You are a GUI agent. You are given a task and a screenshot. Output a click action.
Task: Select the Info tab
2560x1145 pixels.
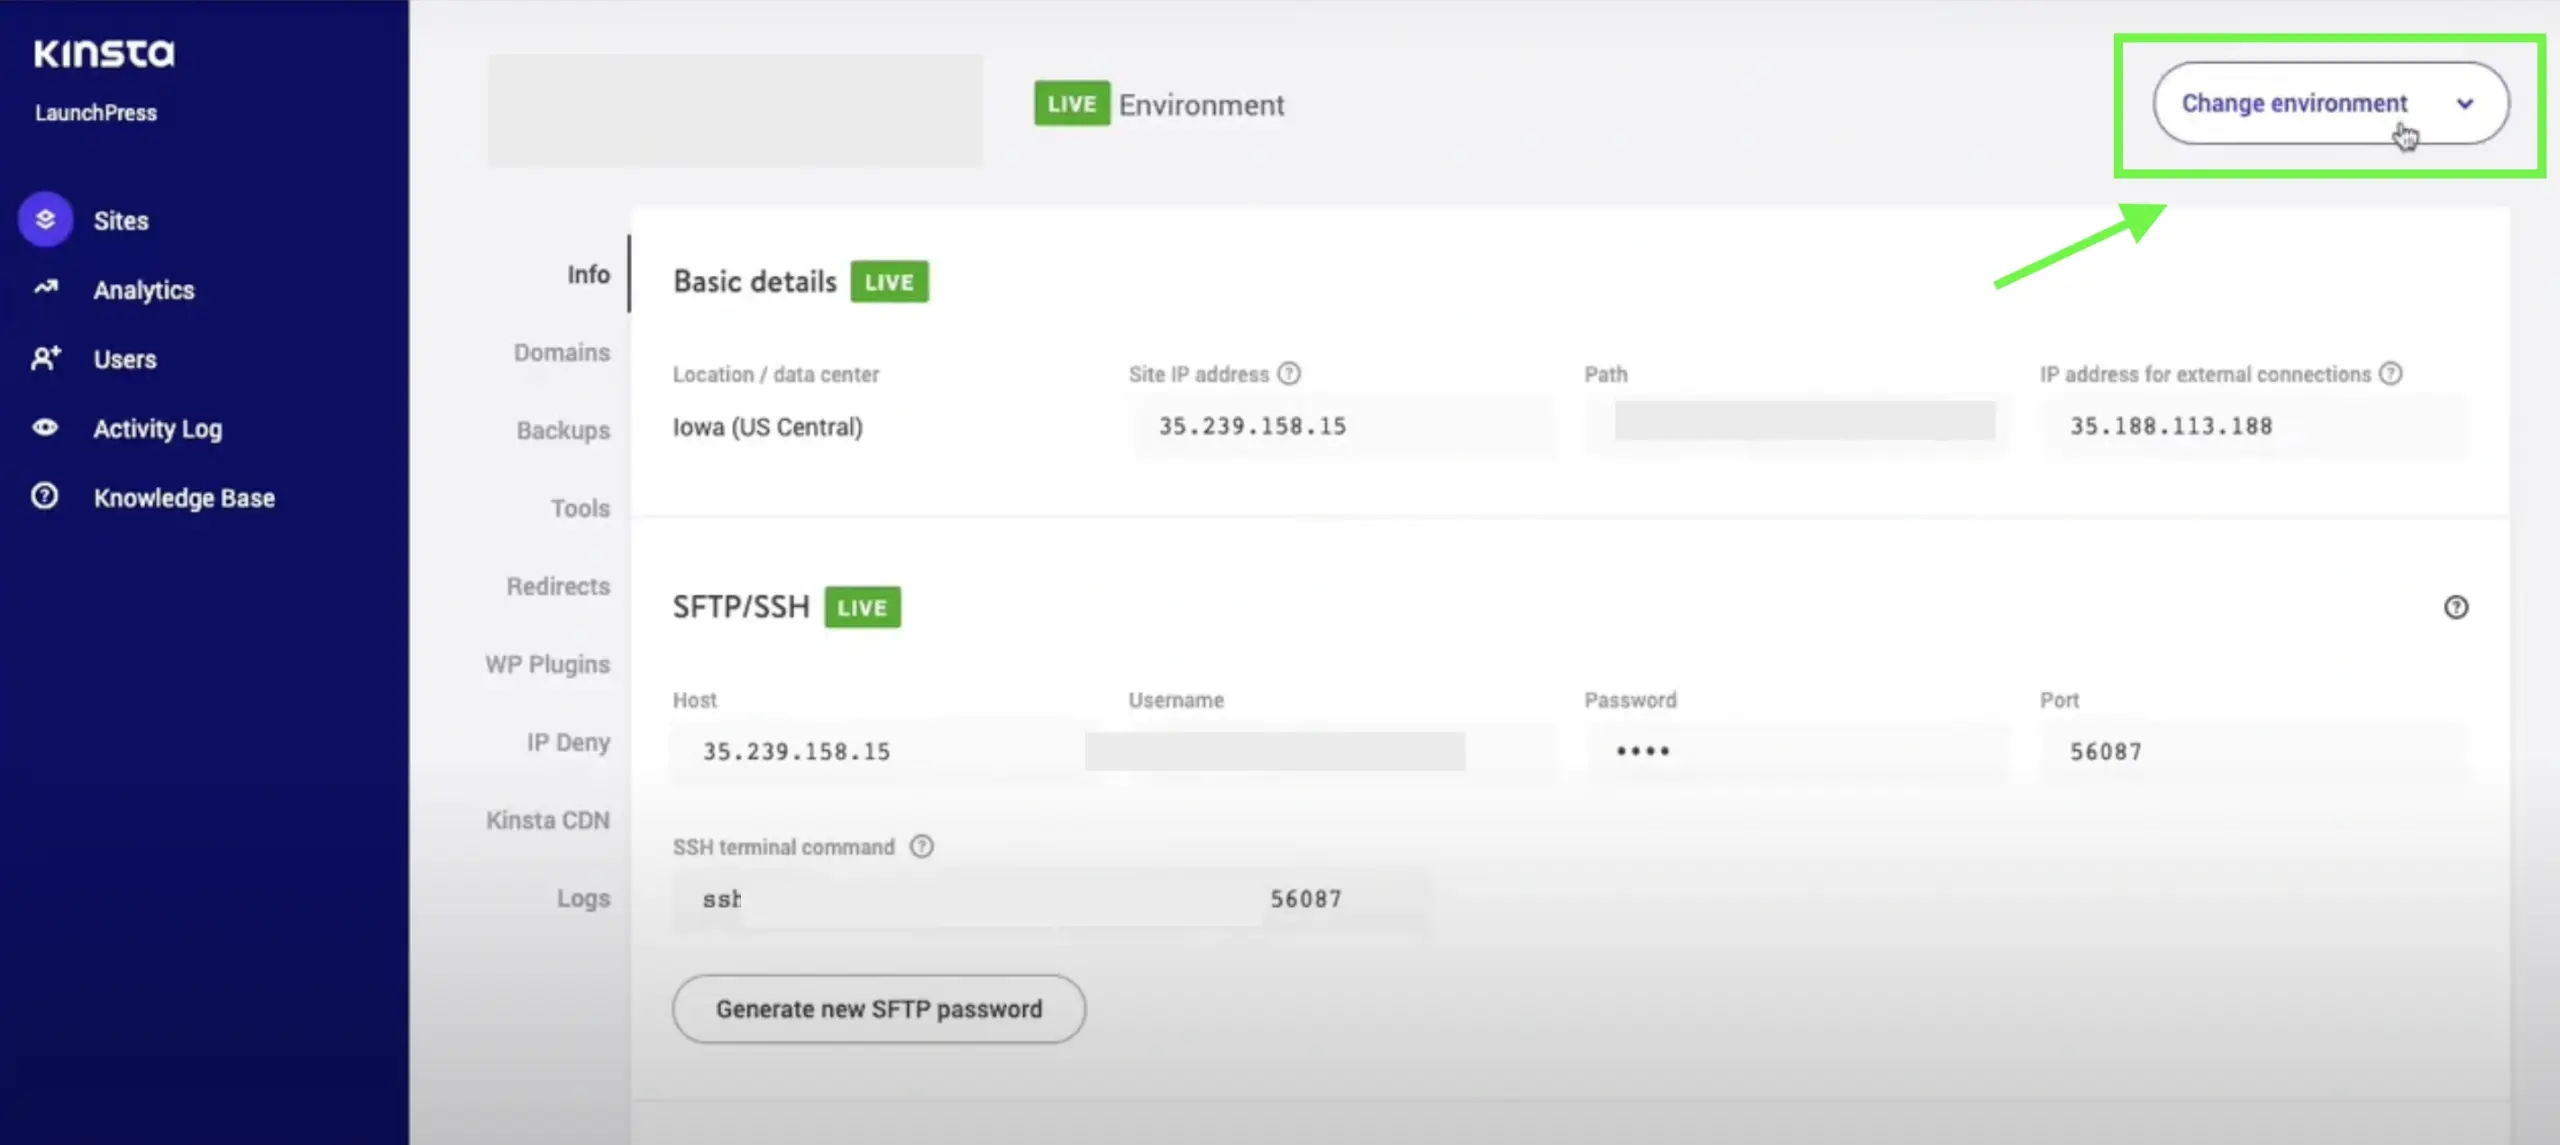tap(588, 274)
